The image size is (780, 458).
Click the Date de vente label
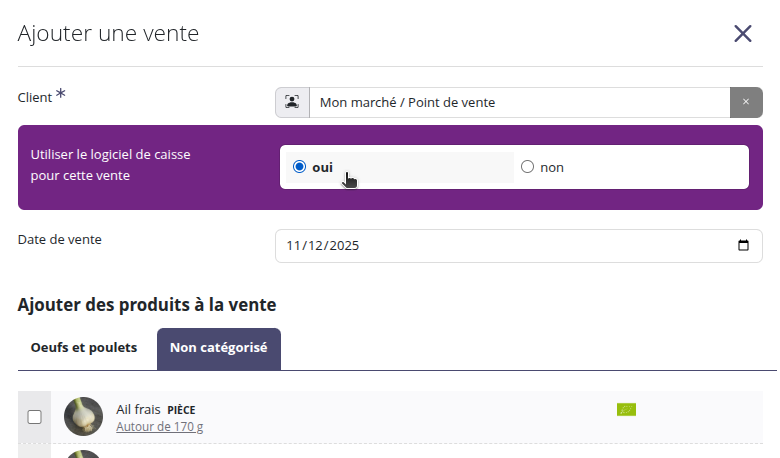point(60,239)
